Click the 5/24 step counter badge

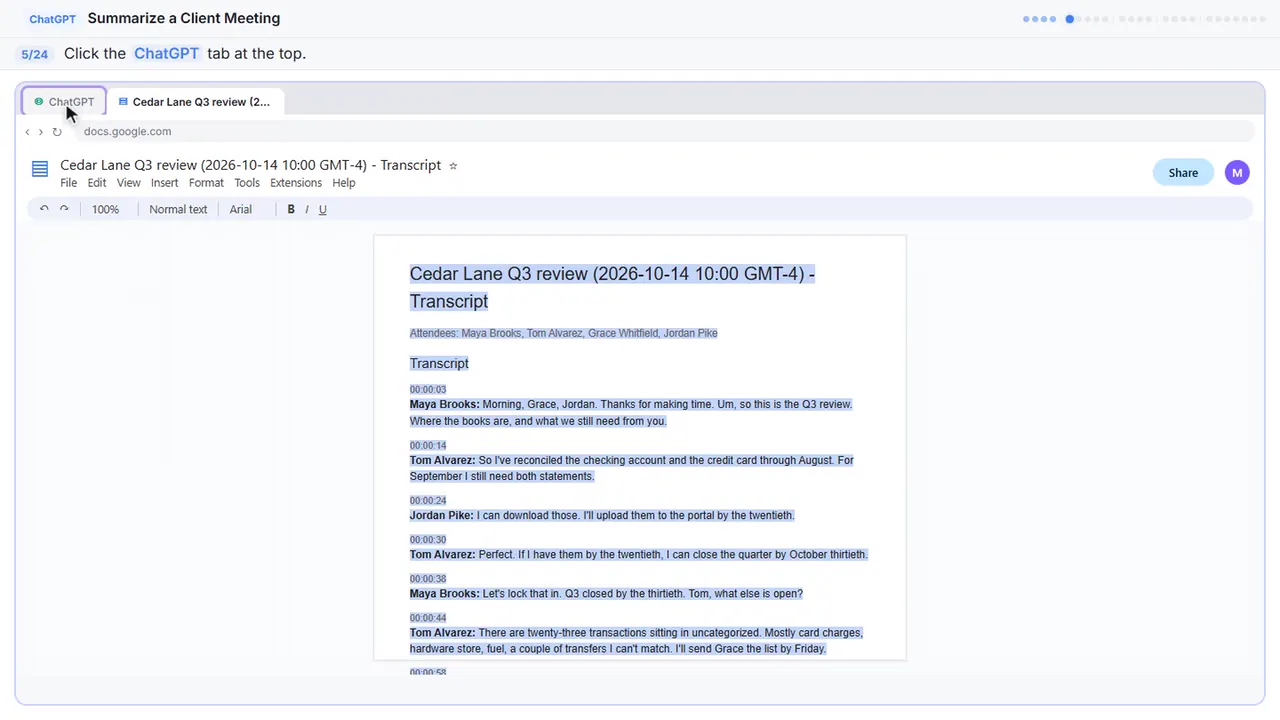[x=35, y=54]
